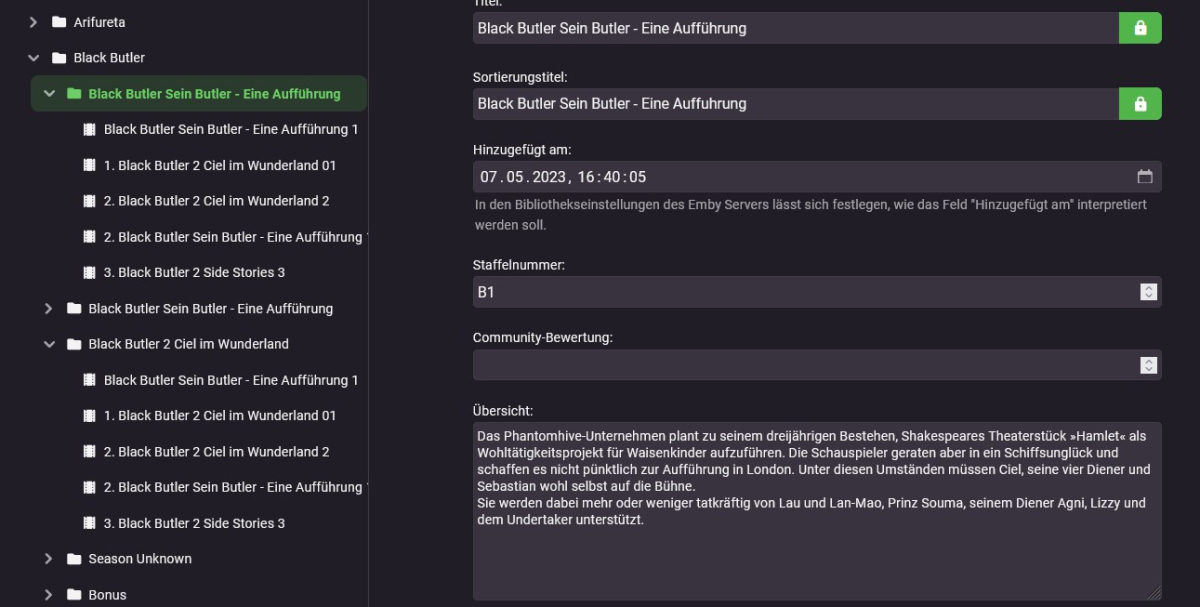Click the Community-Bewertung spinner arrows
This screenshot has width=1200, height=607.
click(1149, 365)
